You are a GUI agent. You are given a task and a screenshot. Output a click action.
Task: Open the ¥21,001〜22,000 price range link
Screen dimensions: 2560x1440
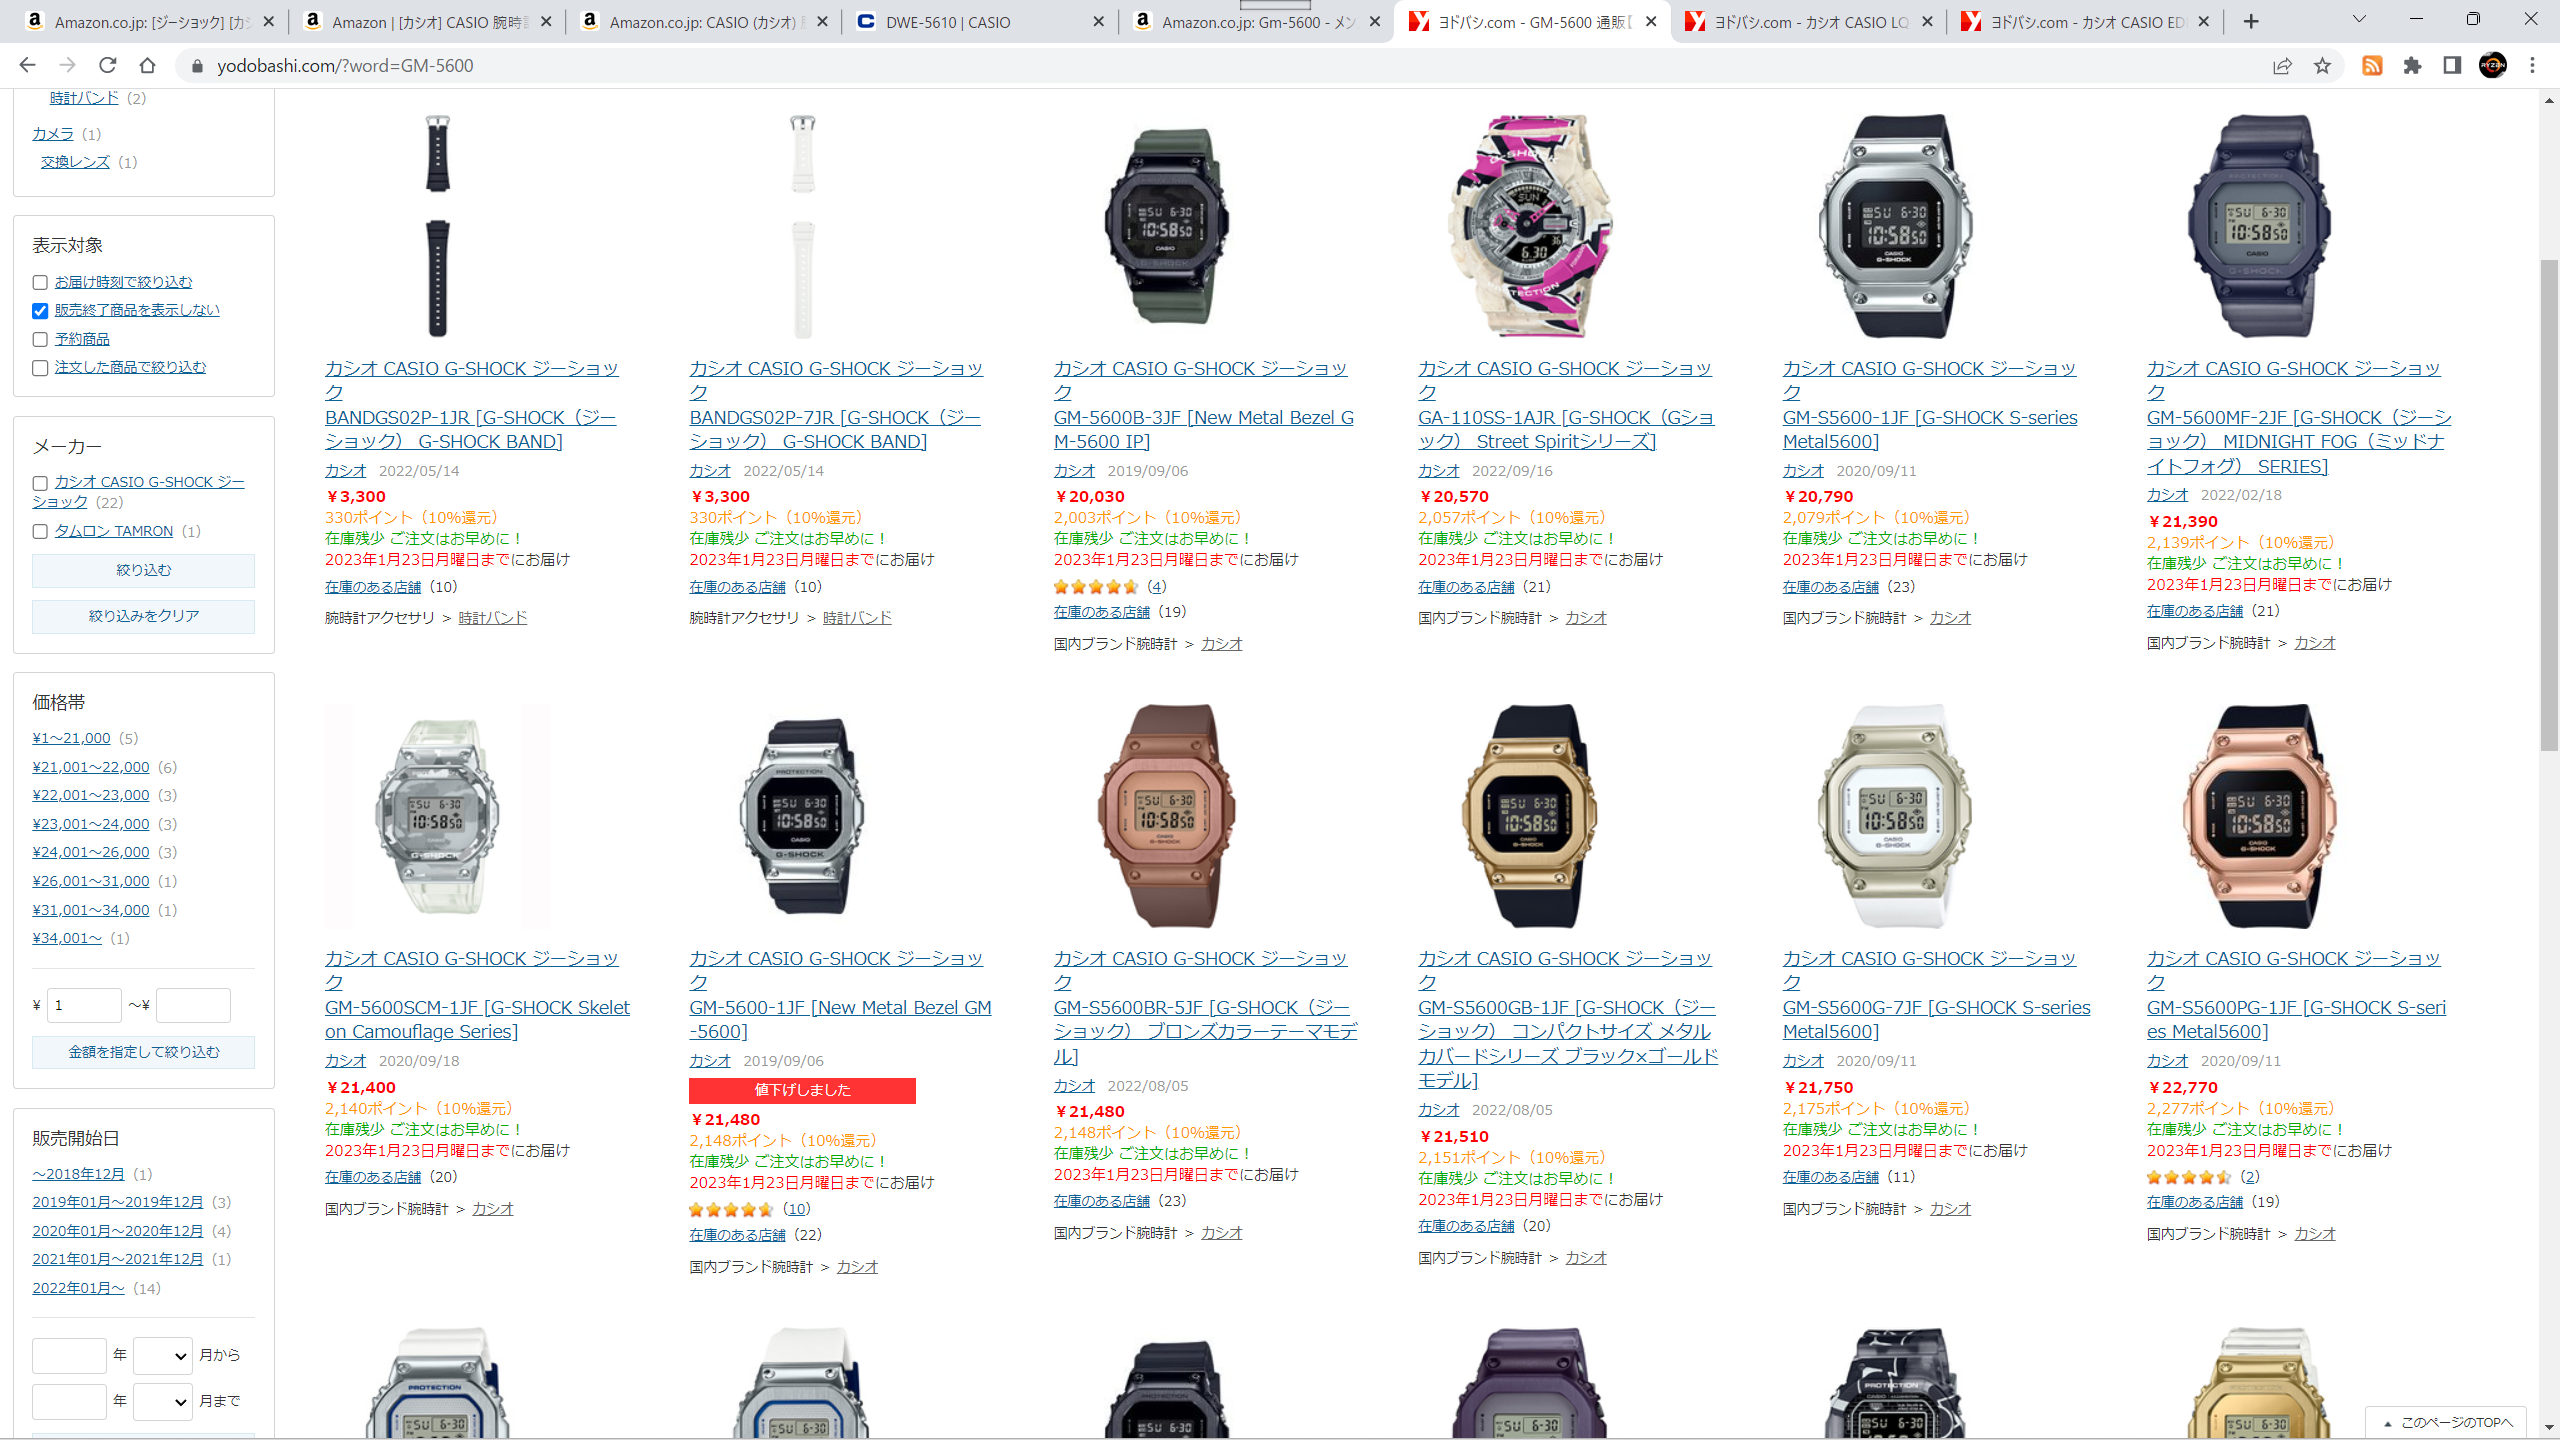(x=91, y=767)
